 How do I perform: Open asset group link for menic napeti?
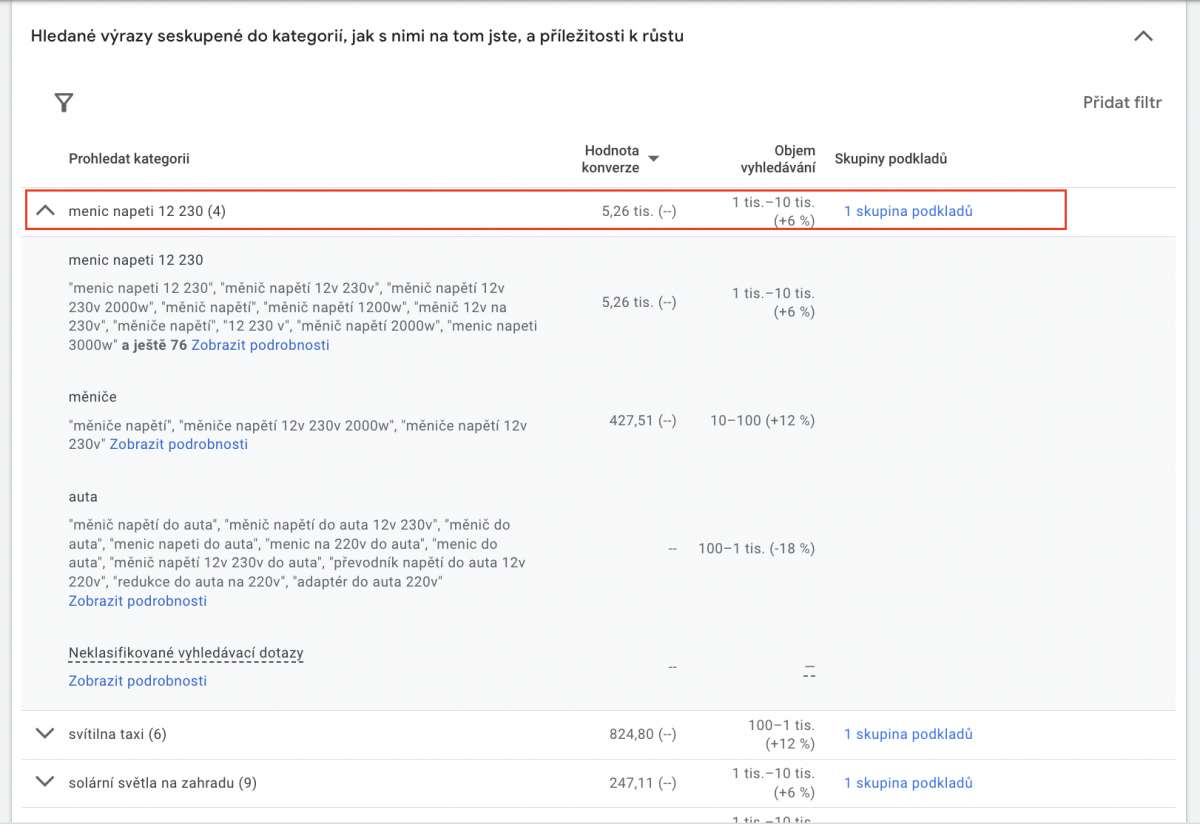pos(907,211)
